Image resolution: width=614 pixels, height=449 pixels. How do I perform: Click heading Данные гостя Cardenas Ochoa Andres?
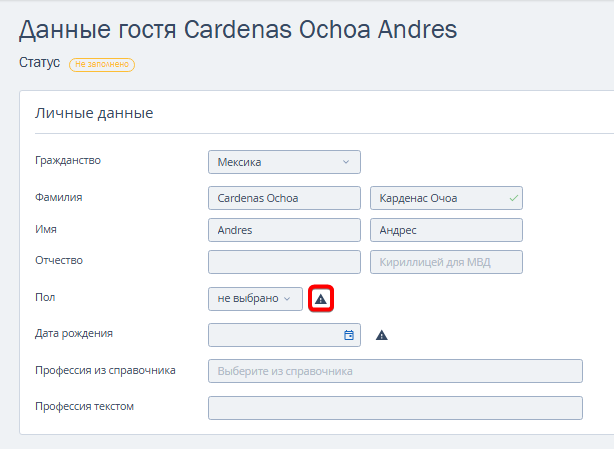pyautogui.click(x=238, y=30)
